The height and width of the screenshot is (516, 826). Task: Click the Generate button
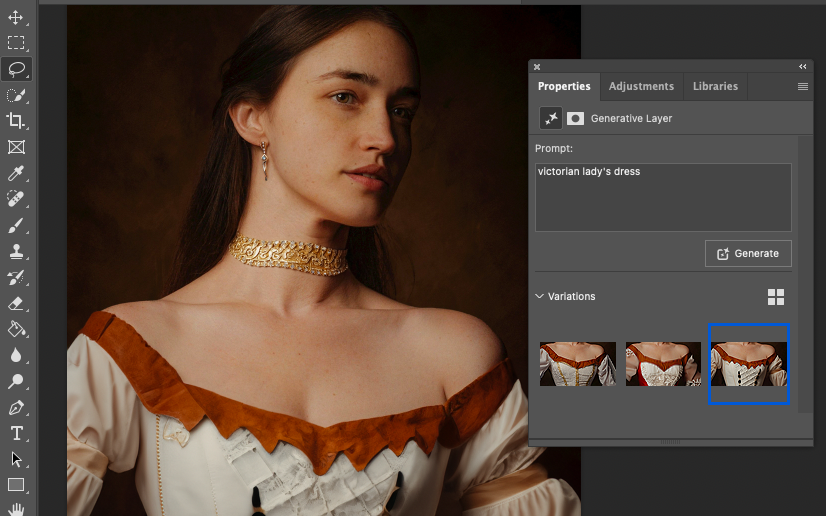(748, 254)
